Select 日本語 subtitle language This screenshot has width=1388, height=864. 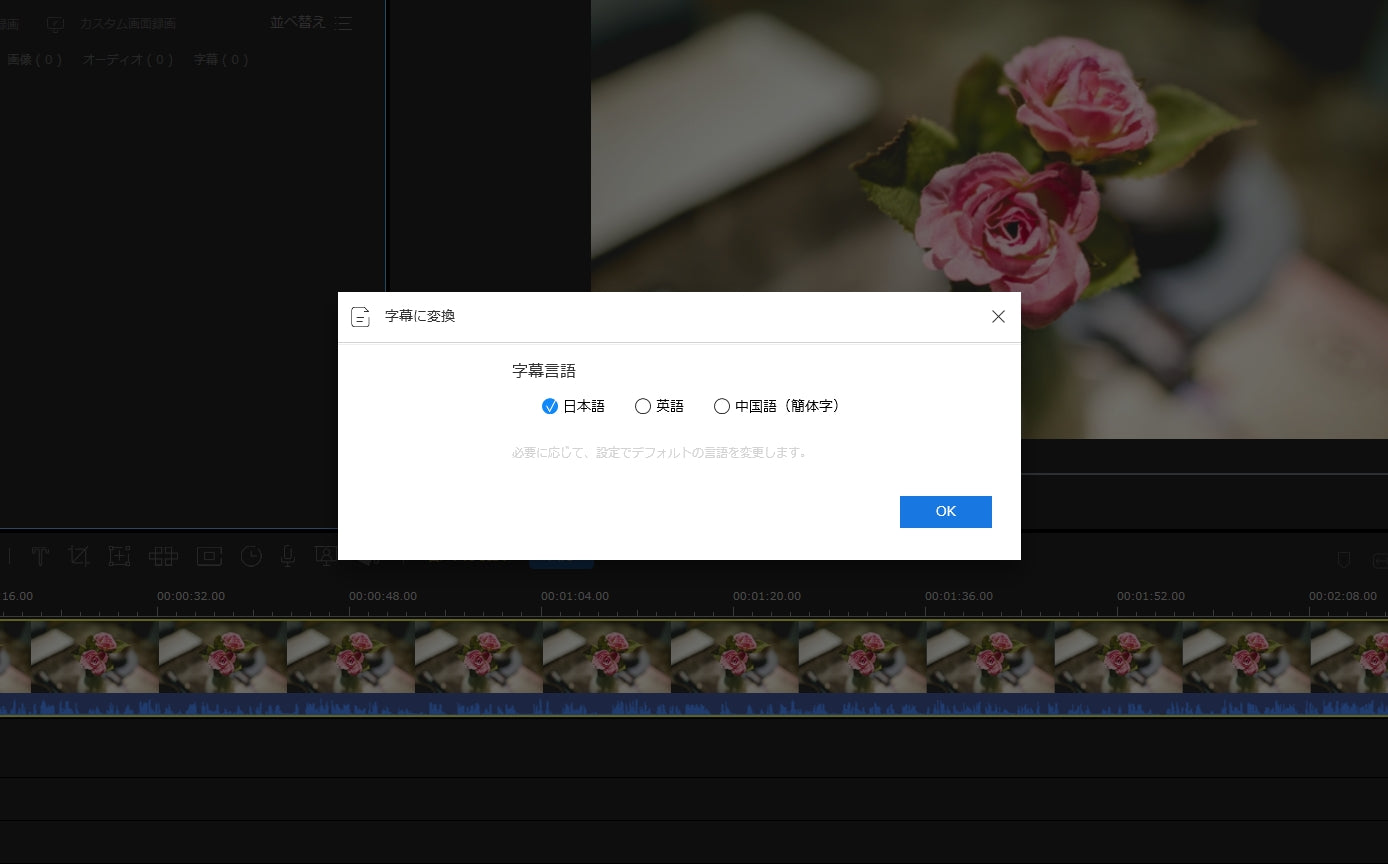pos(549,406)
